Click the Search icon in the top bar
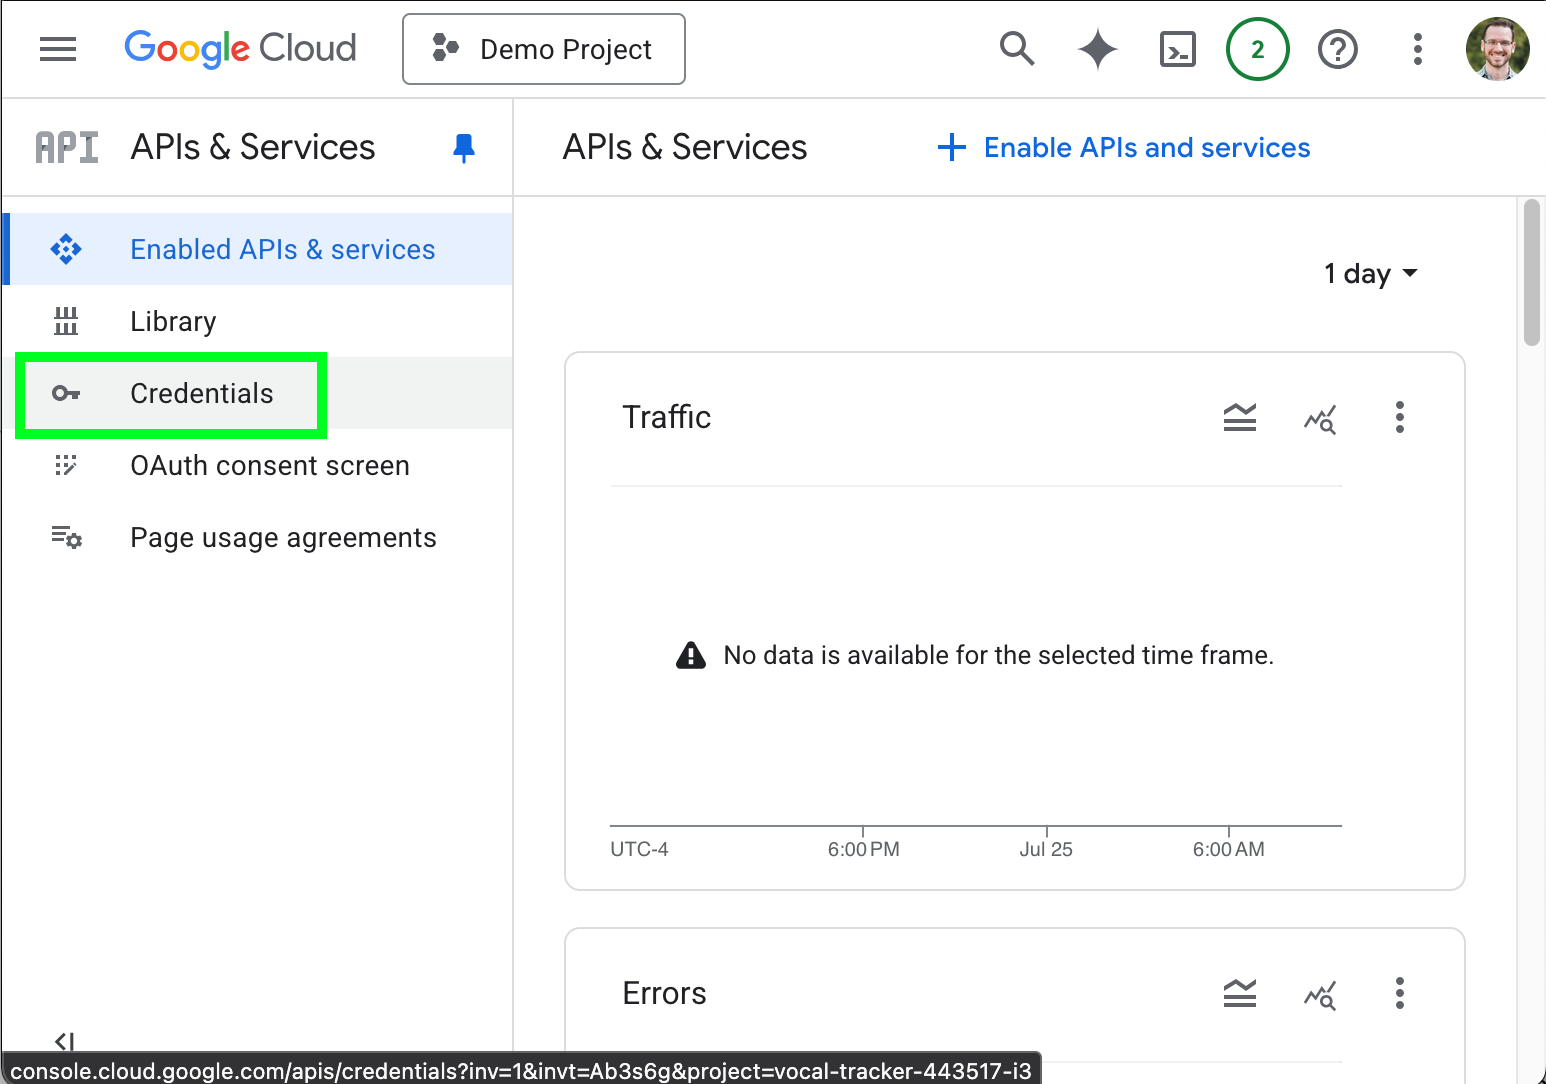Screen dimensions: 1546x1084 (x=1017, y=48)
